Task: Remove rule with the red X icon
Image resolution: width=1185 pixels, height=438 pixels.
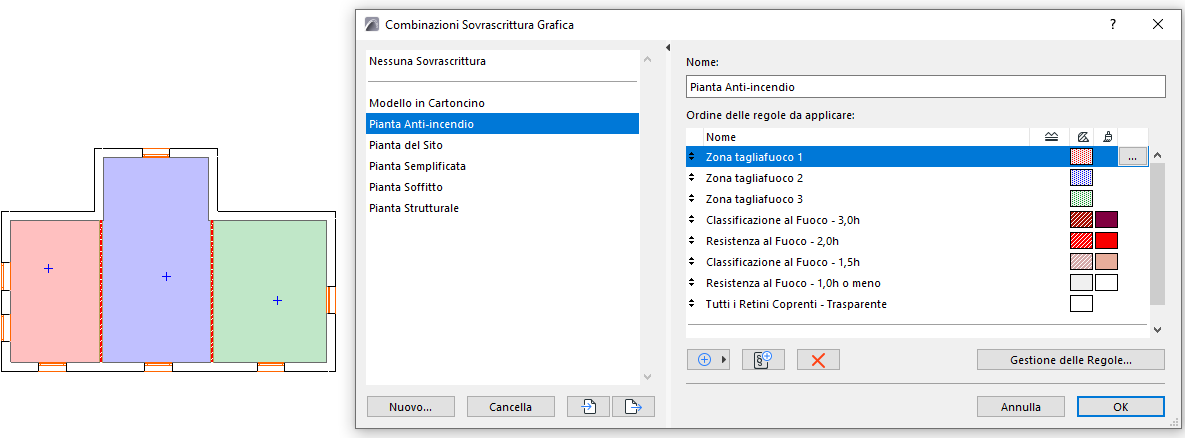Action: point(818,360)
